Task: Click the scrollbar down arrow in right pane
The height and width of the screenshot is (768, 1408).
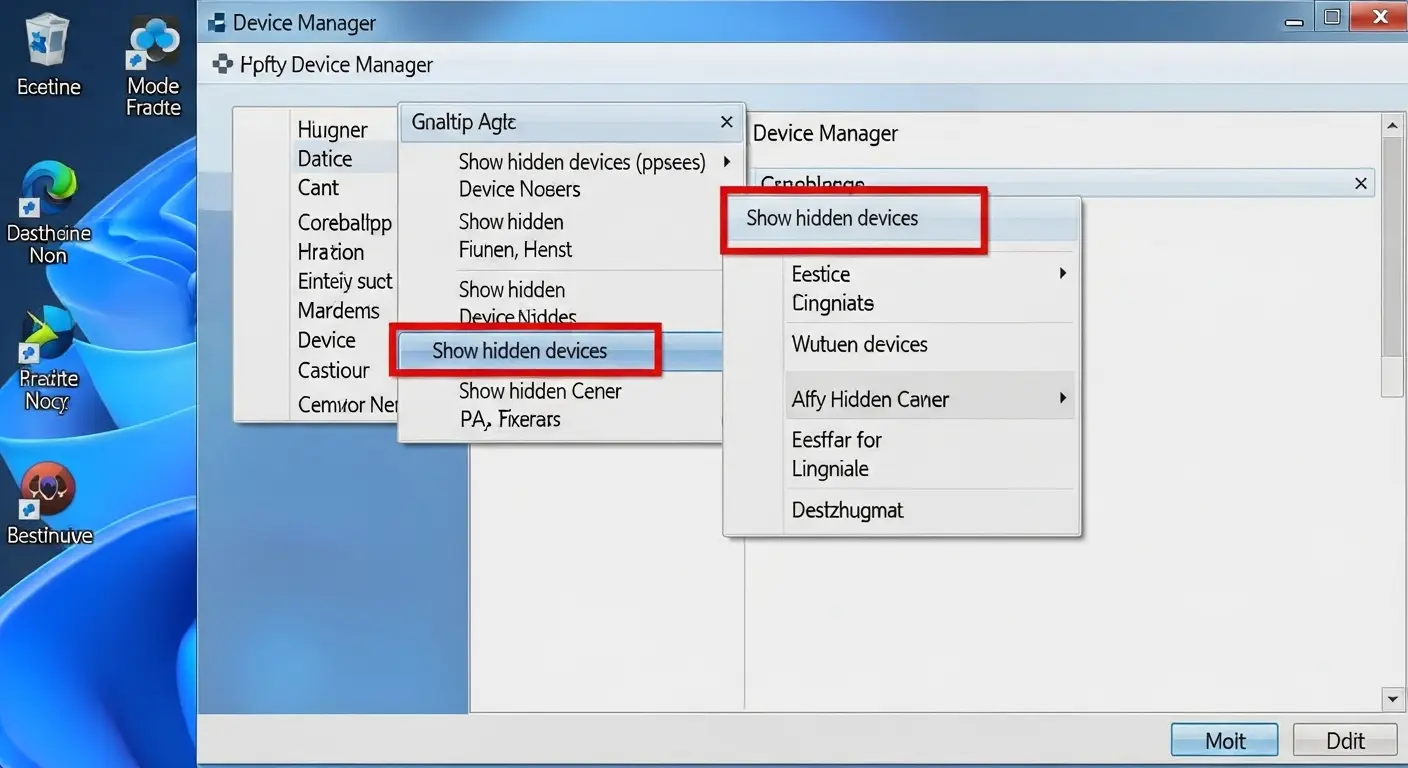Action: 1392,699
